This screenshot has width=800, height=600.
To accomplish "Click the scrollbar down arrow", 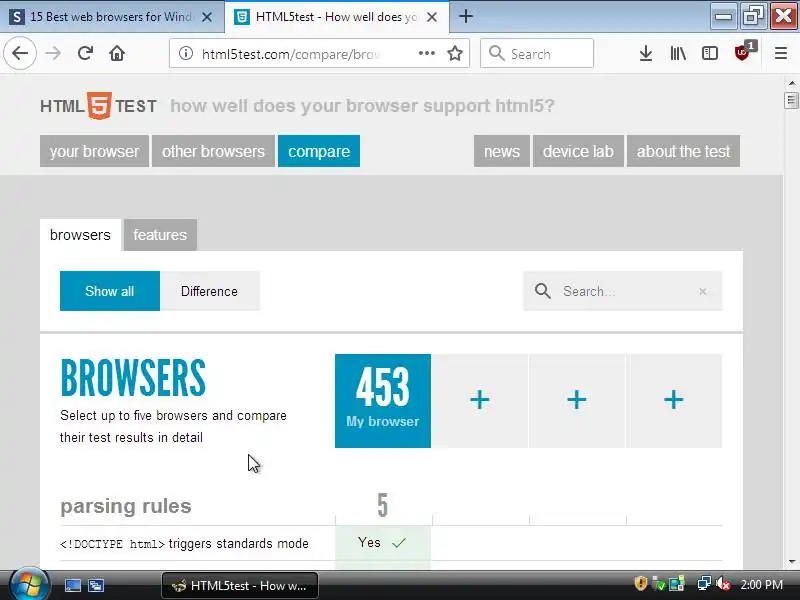I will 791,561.
